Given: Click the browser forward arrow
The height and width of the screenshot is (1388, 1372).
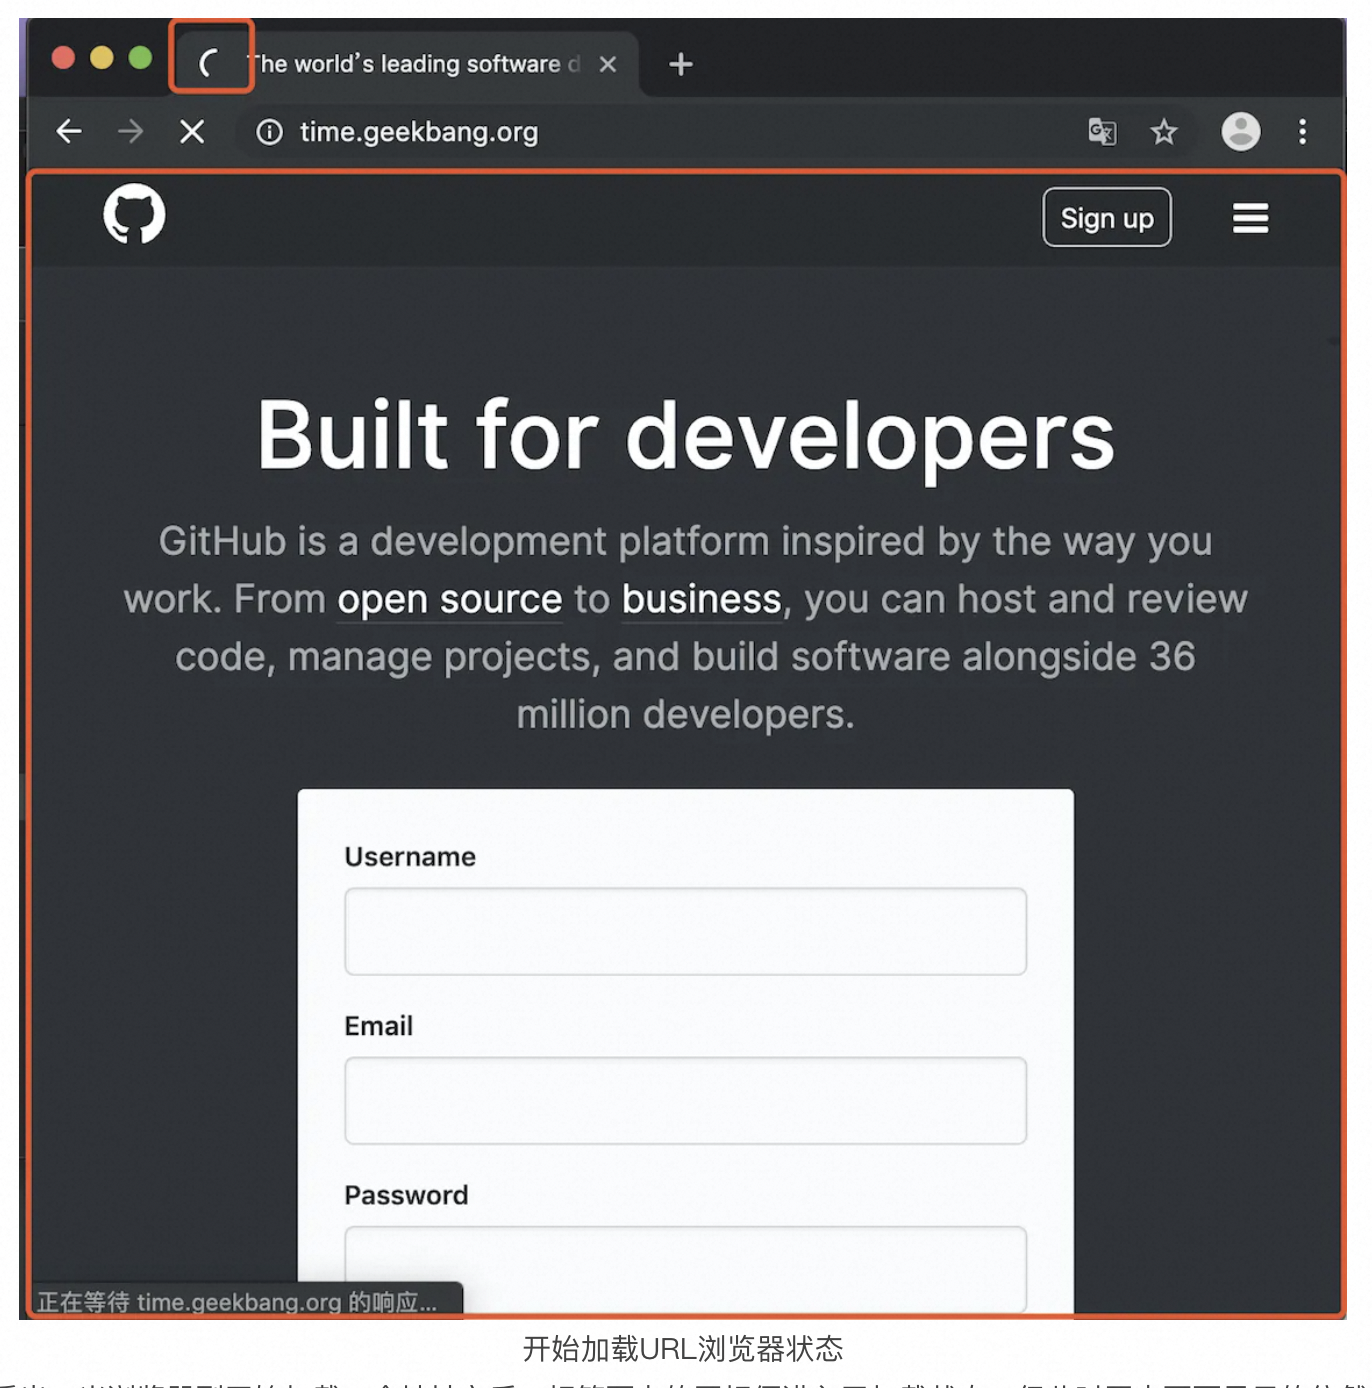Looking at the screenshot, I should [130, 131].
